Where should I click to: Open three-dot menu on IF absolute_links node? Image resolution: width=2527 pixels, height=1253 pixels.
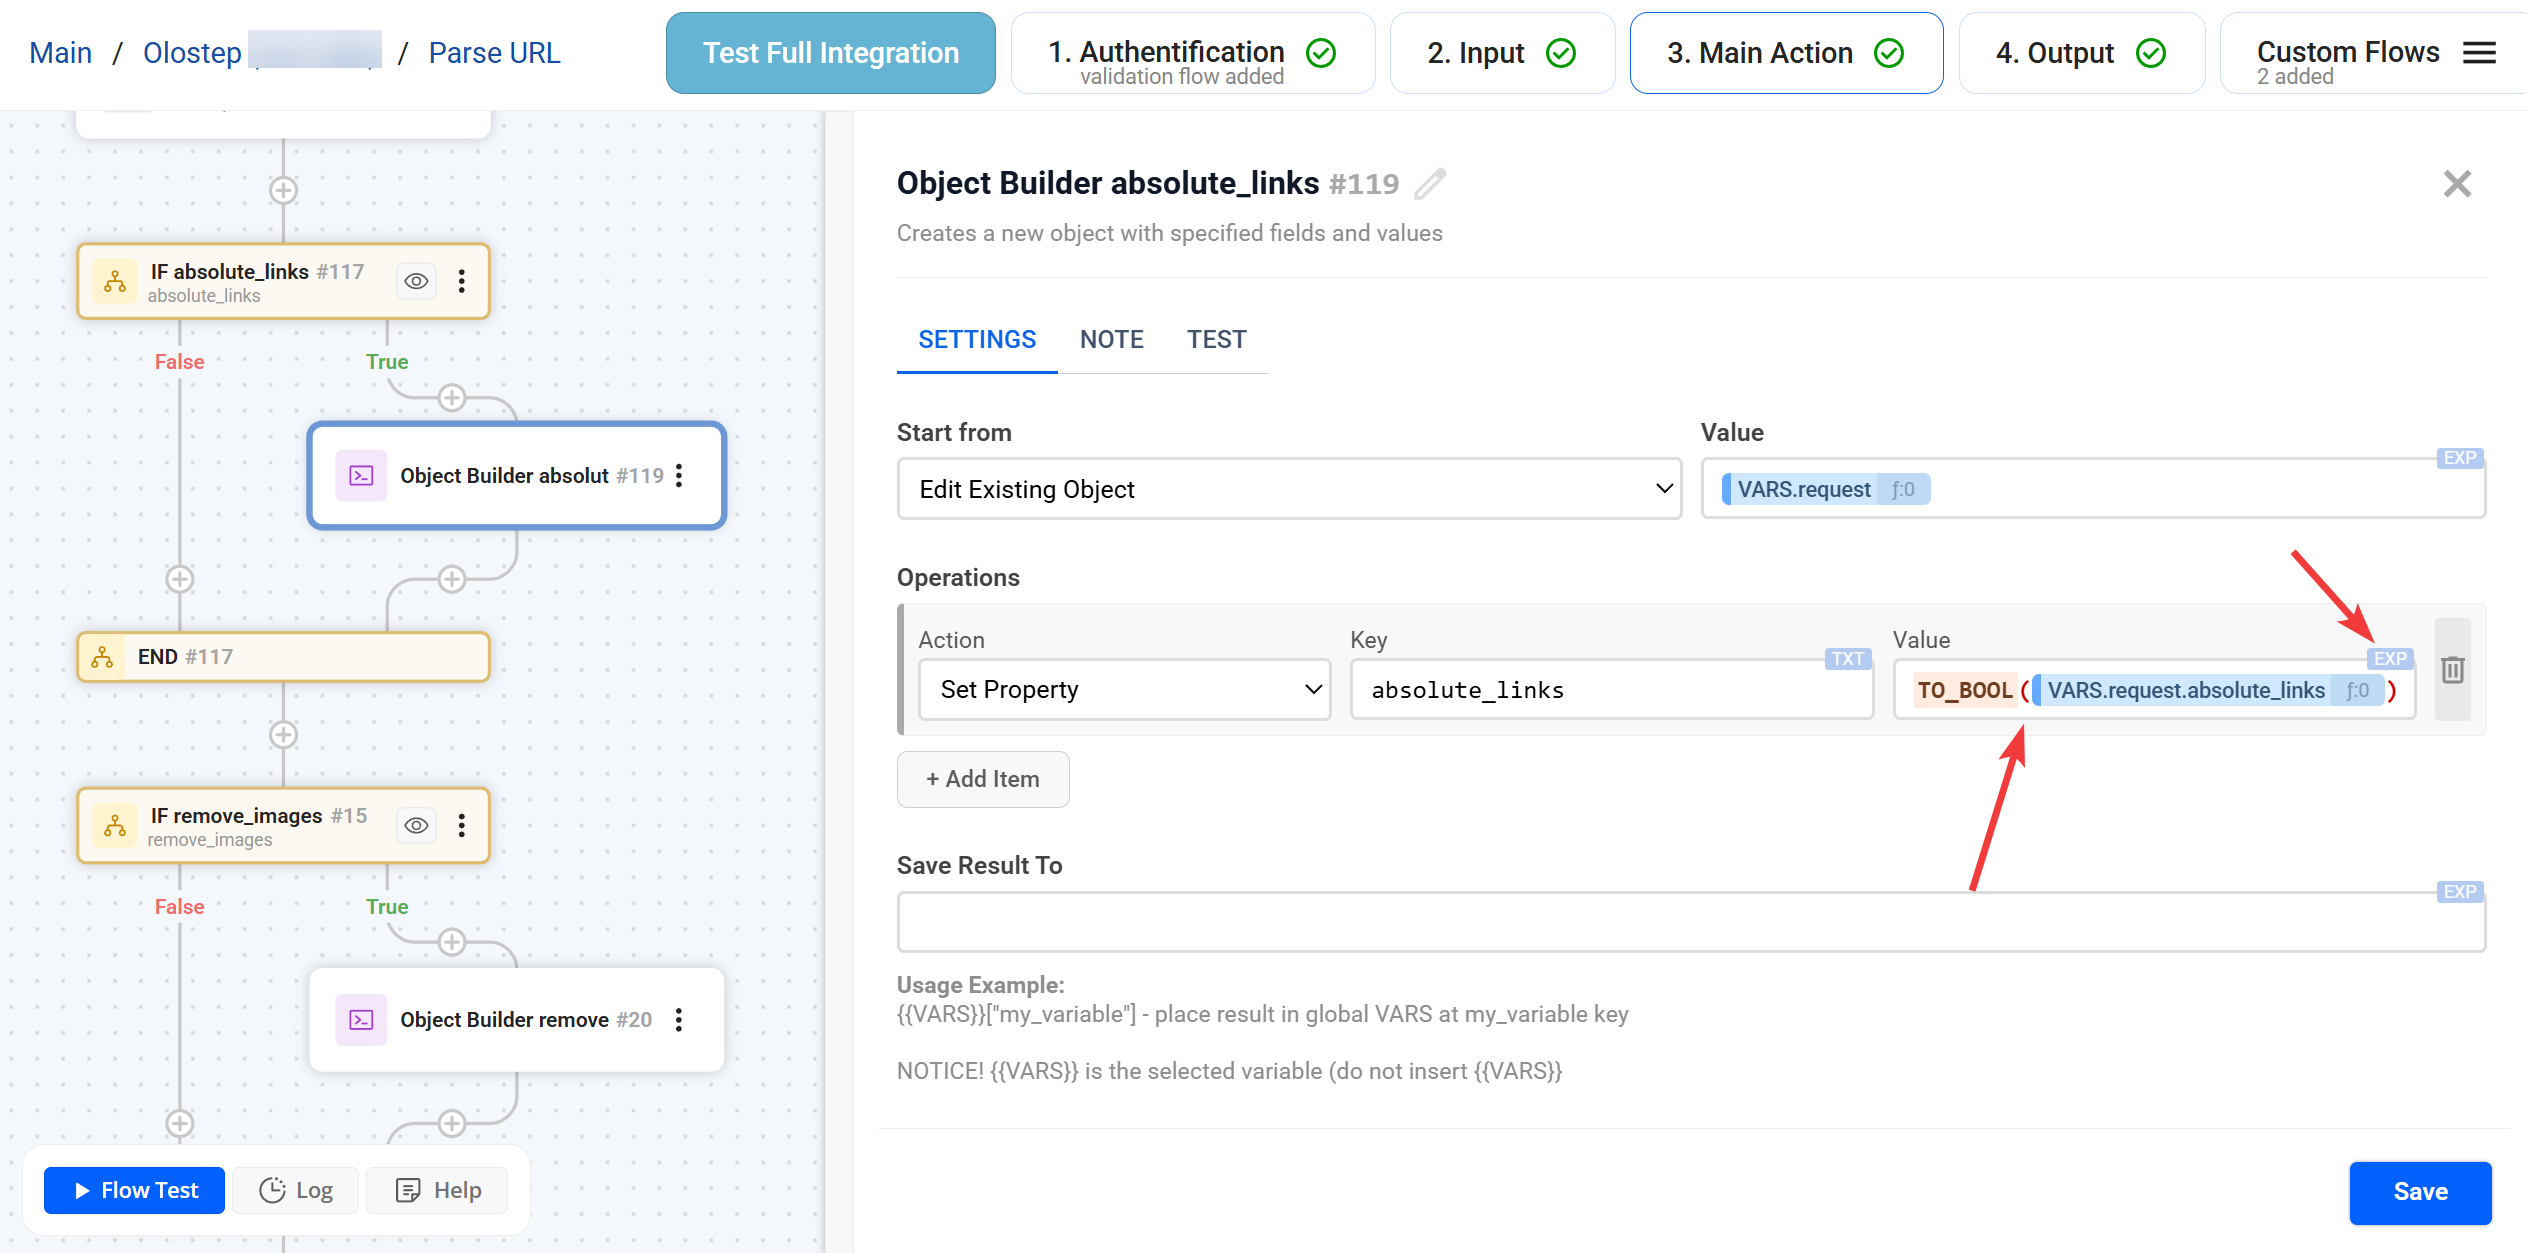pyautogui.click(x=461, y=281)
